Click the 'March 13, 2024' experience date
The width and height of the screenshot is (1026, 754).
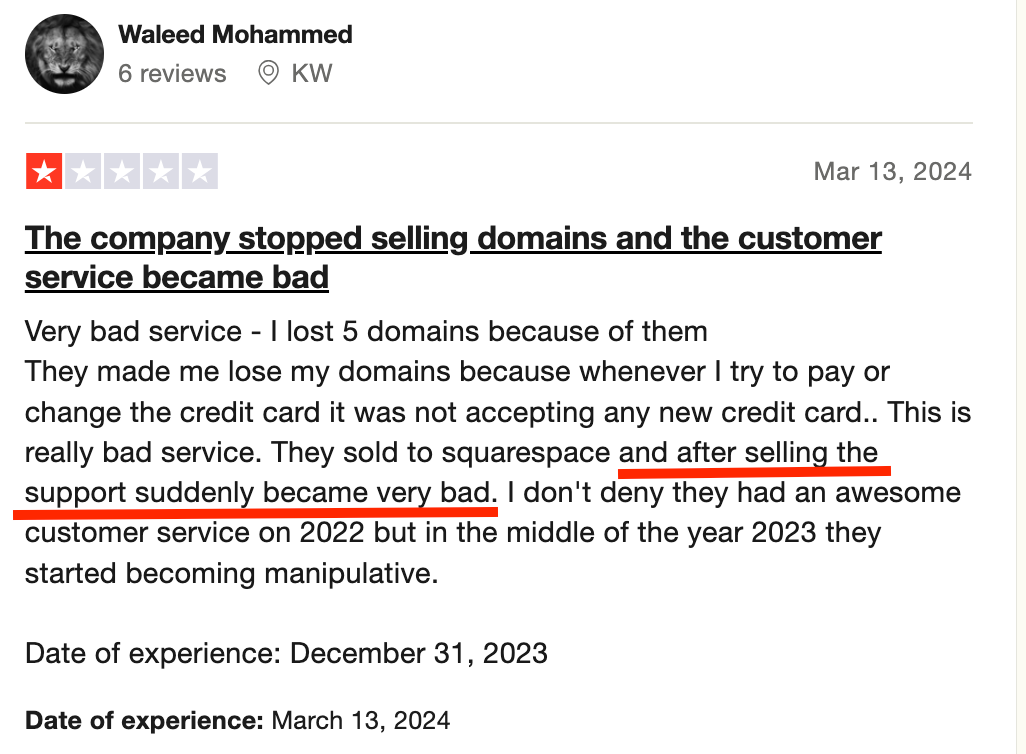pyautogui.click(x=361, y=721)
